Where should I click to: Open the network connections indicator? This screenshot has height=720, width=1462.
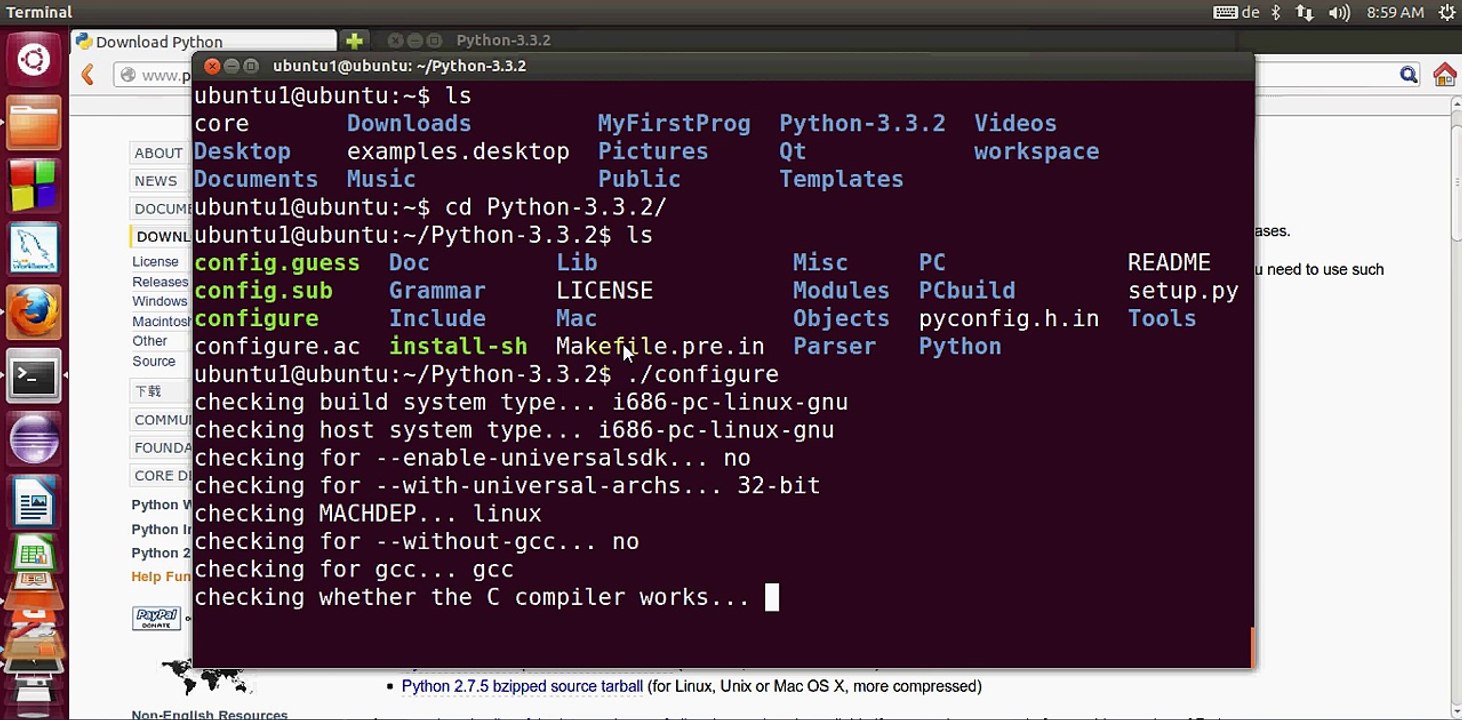(1304, 12)
